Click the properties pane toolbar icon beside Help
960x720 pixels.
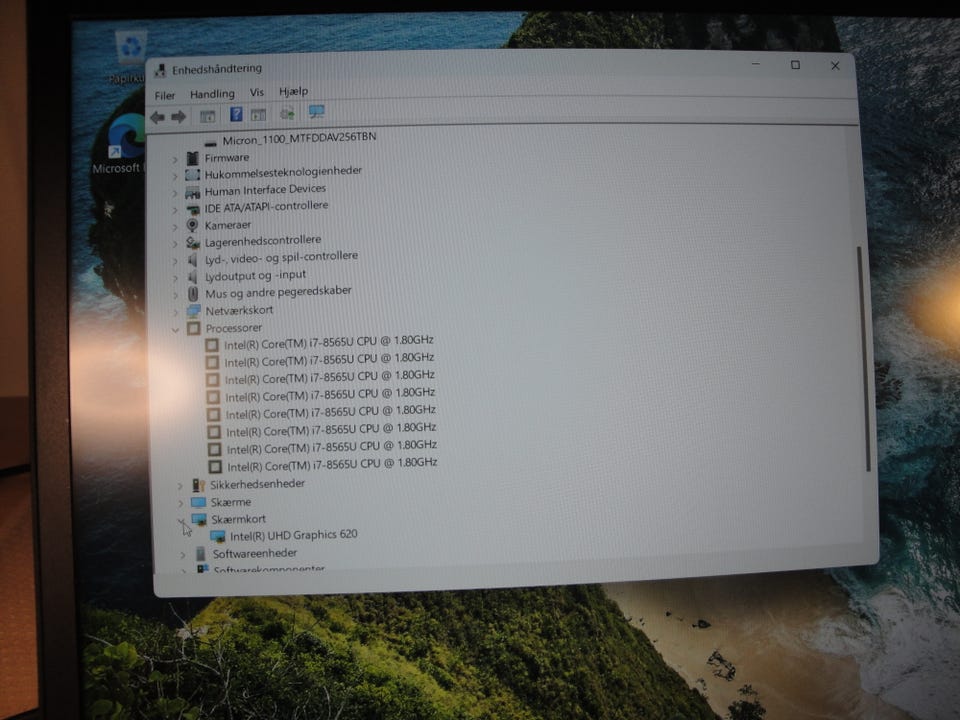pyautogui.click(x=258, y=114)
